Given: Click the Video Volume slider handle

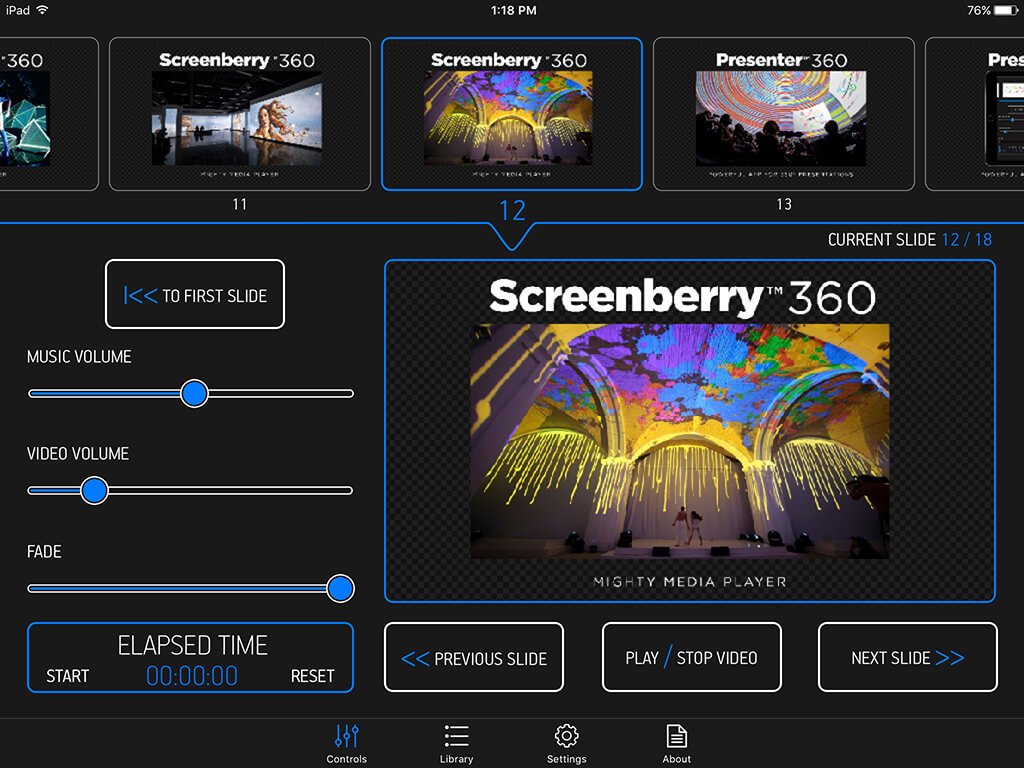Looking at the screenshot, I should coord(95,490).
